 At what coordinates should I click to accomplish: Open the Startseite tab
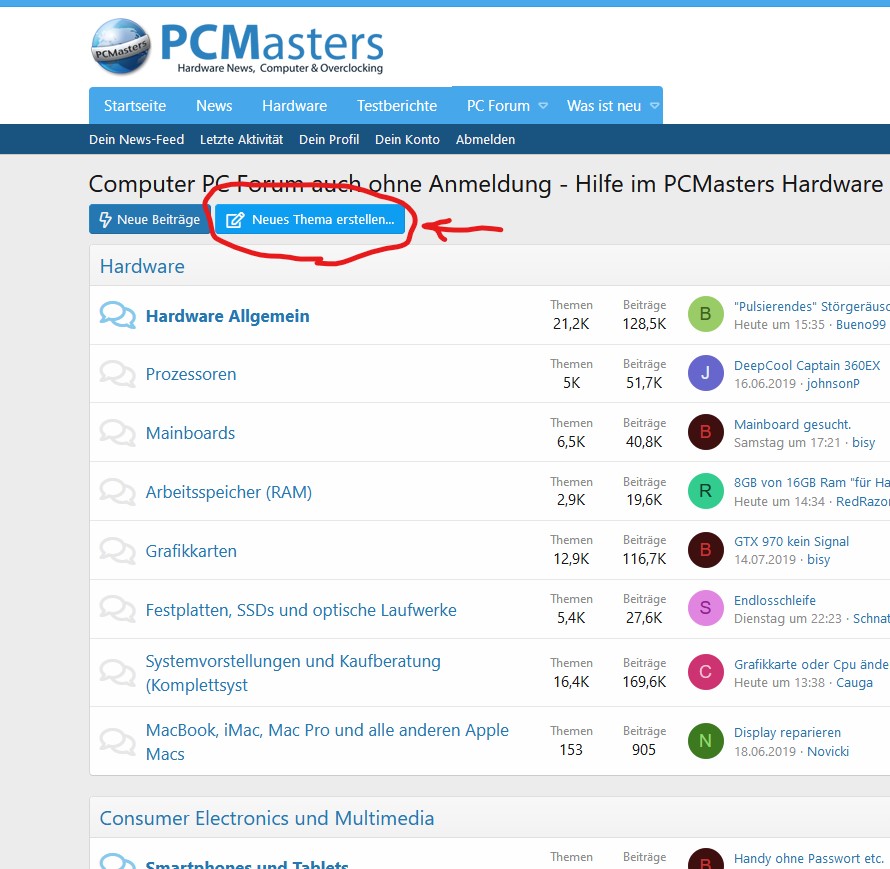pos(135,106)
